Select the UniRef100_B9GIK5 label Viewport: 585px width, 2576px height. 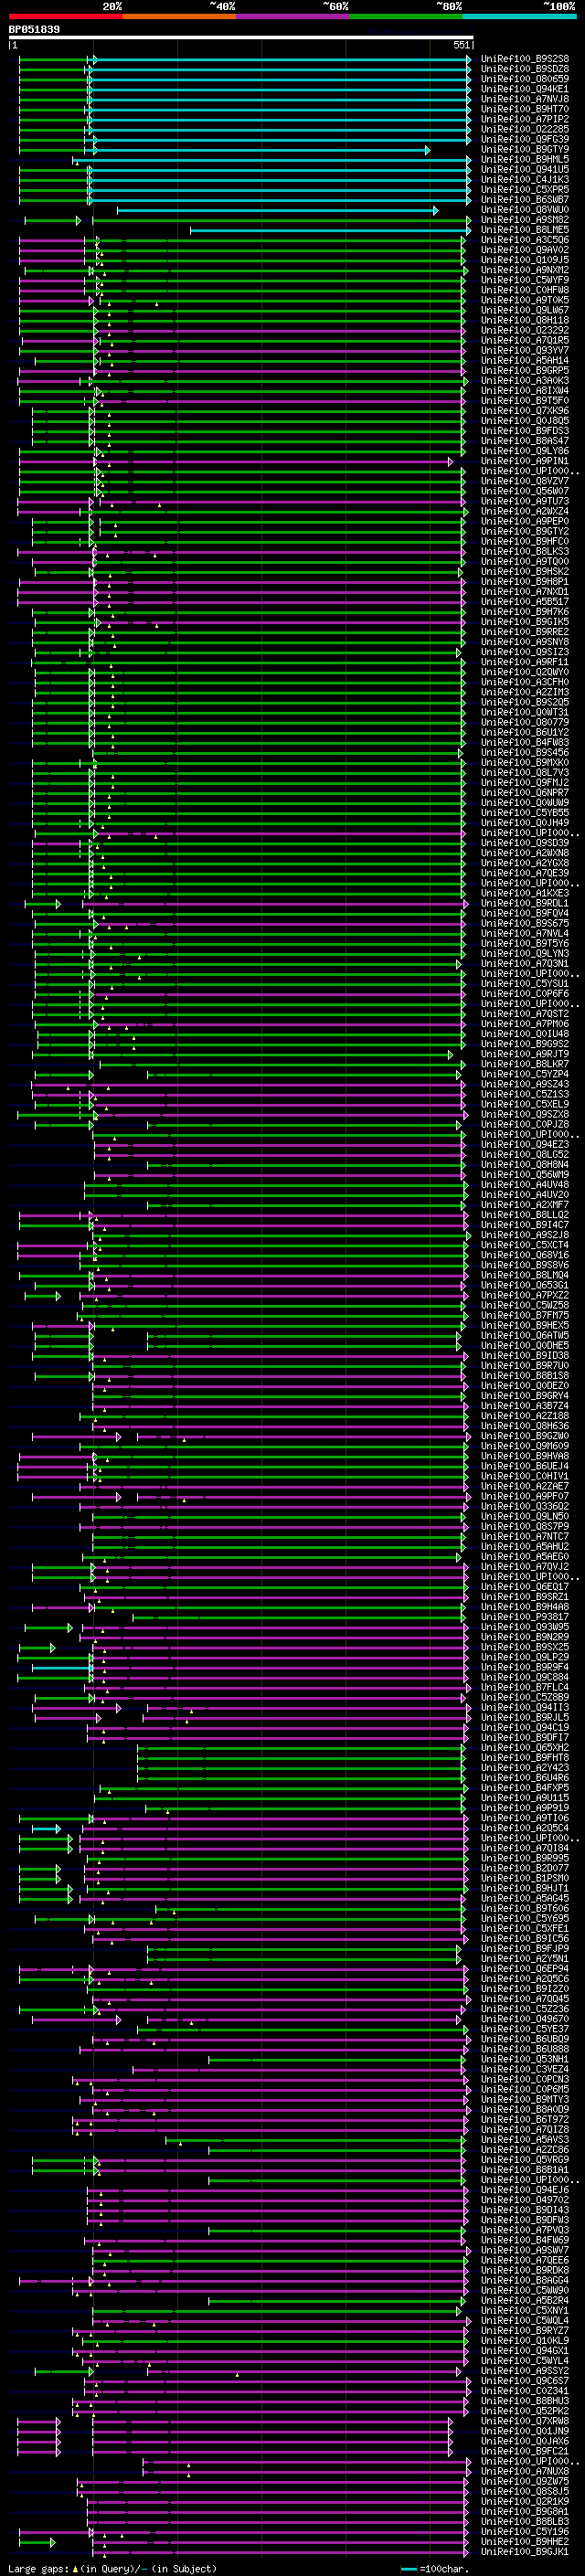[525, 622]
